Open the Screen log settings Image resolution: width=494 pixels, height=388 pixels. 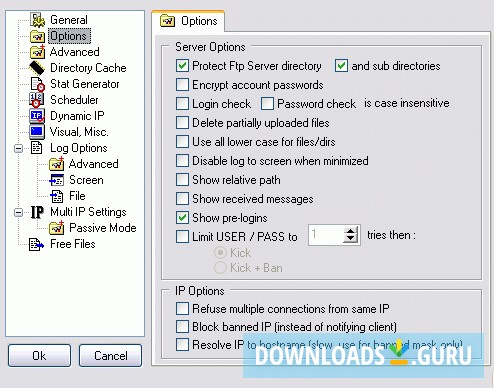86,180
